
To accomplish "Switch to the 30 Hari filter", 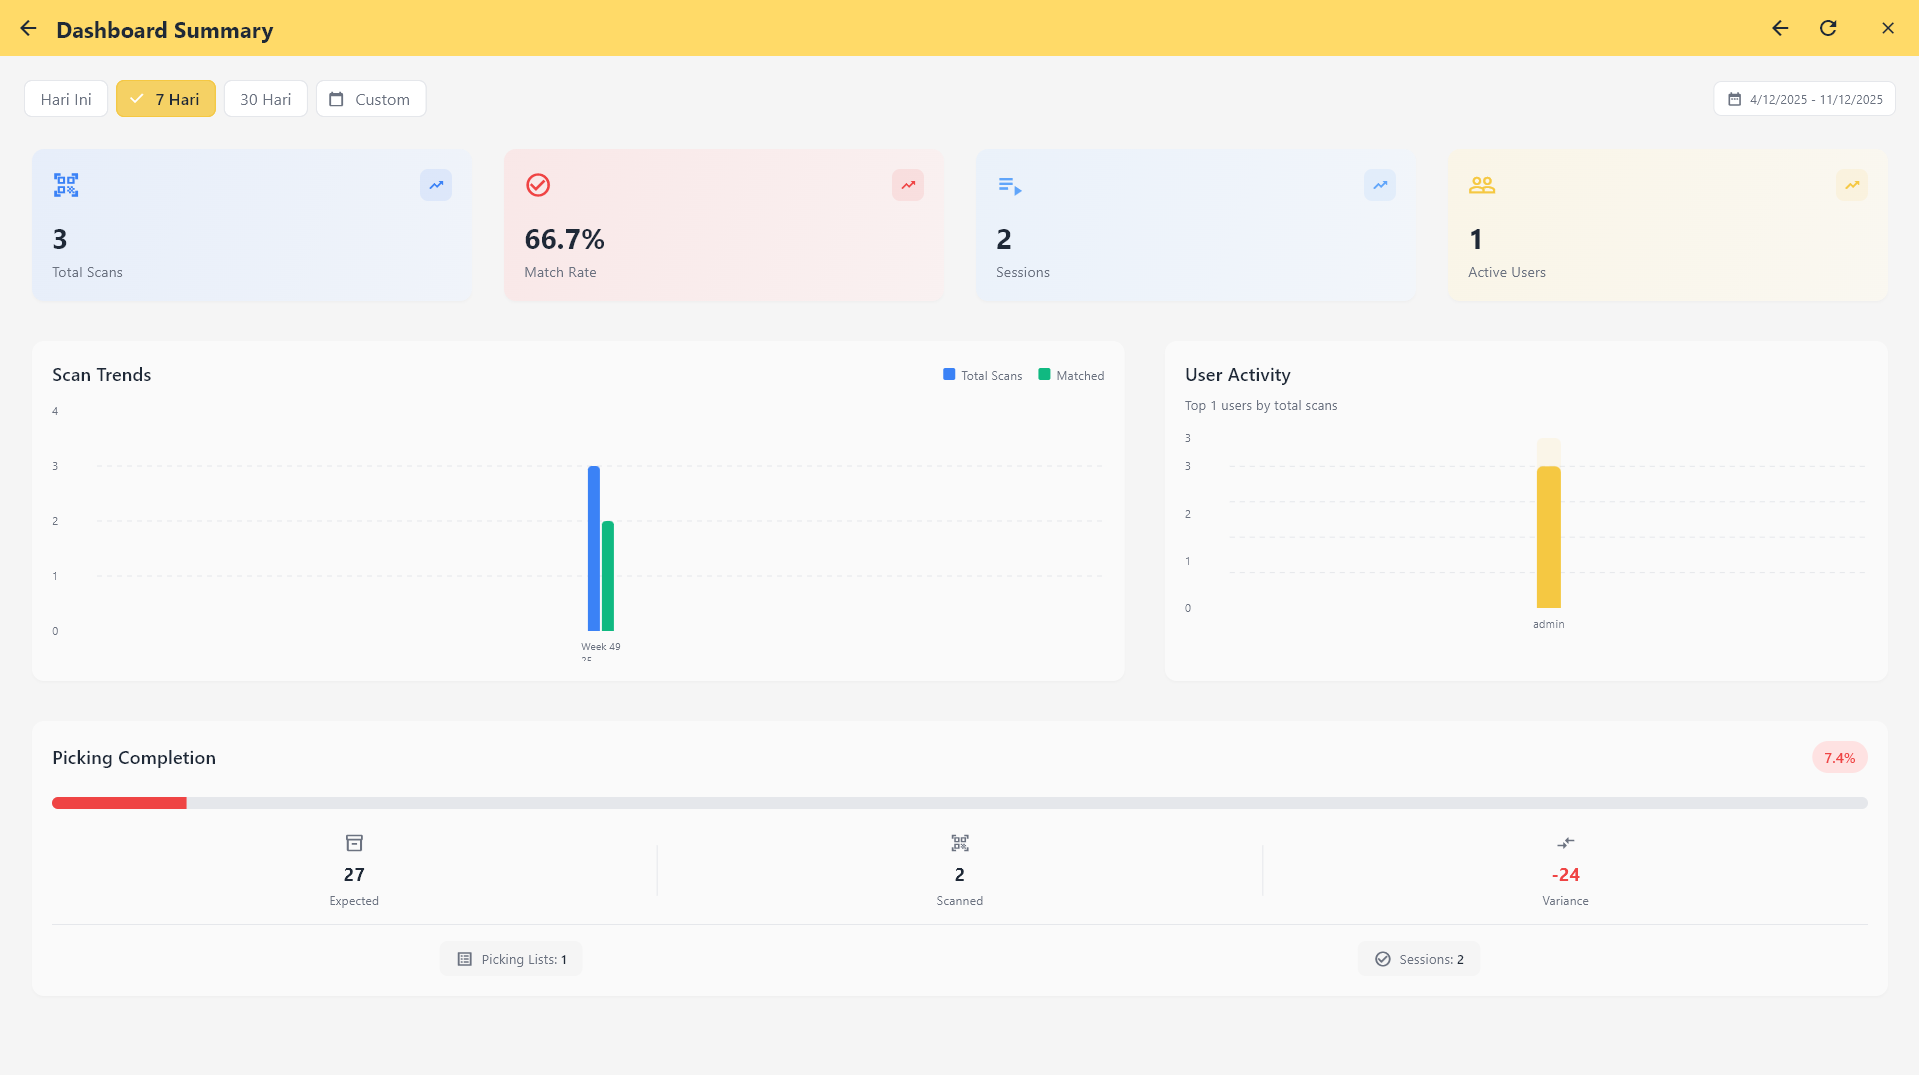I will coord(265,98).
